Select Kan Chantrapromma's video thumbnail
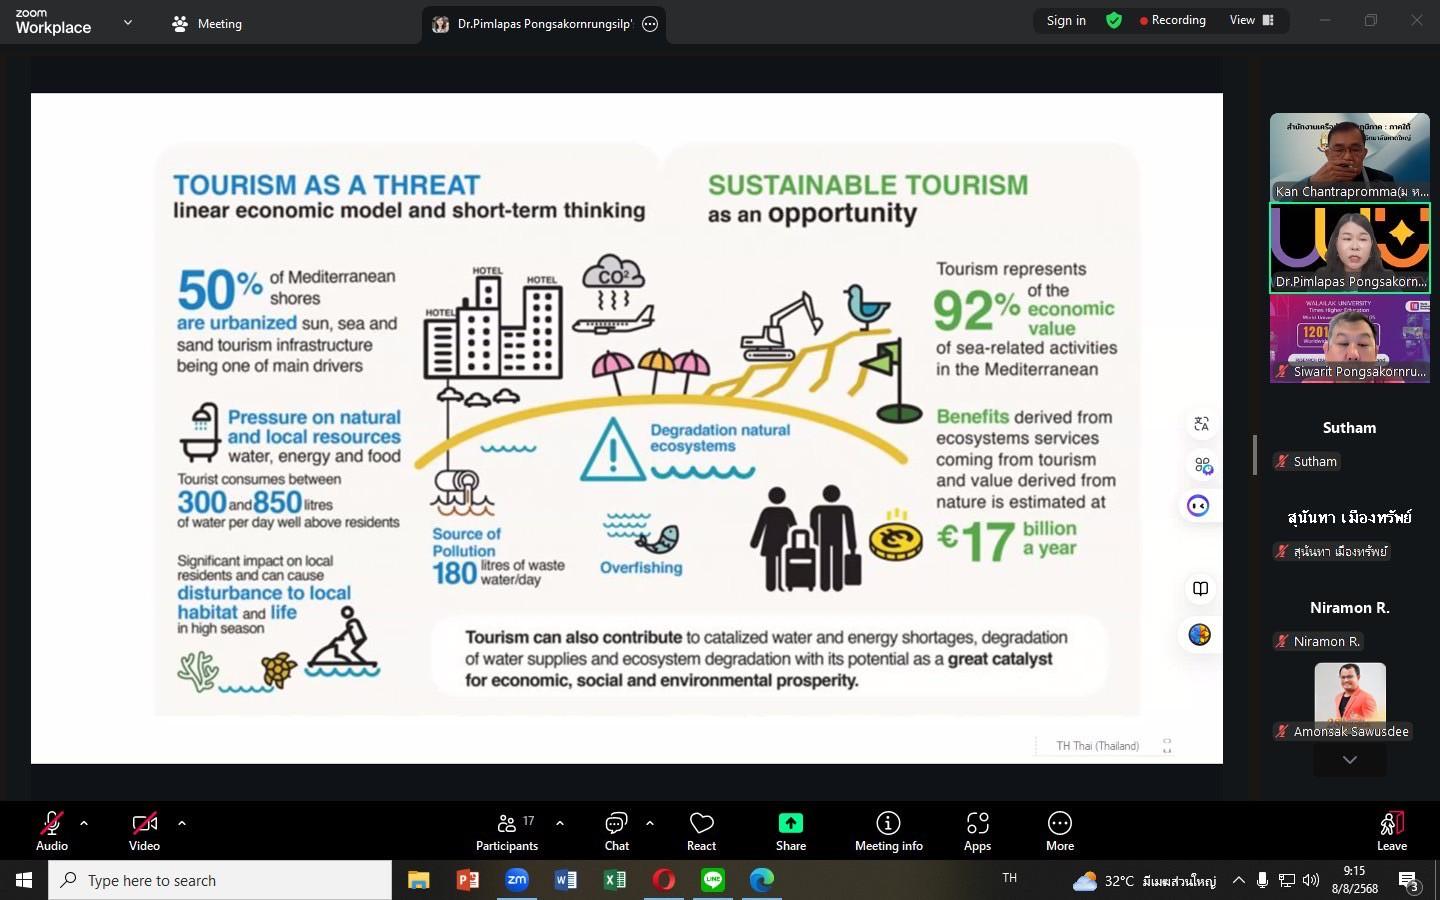This screenshot has width=1440, height=900. coord(1349,156)
